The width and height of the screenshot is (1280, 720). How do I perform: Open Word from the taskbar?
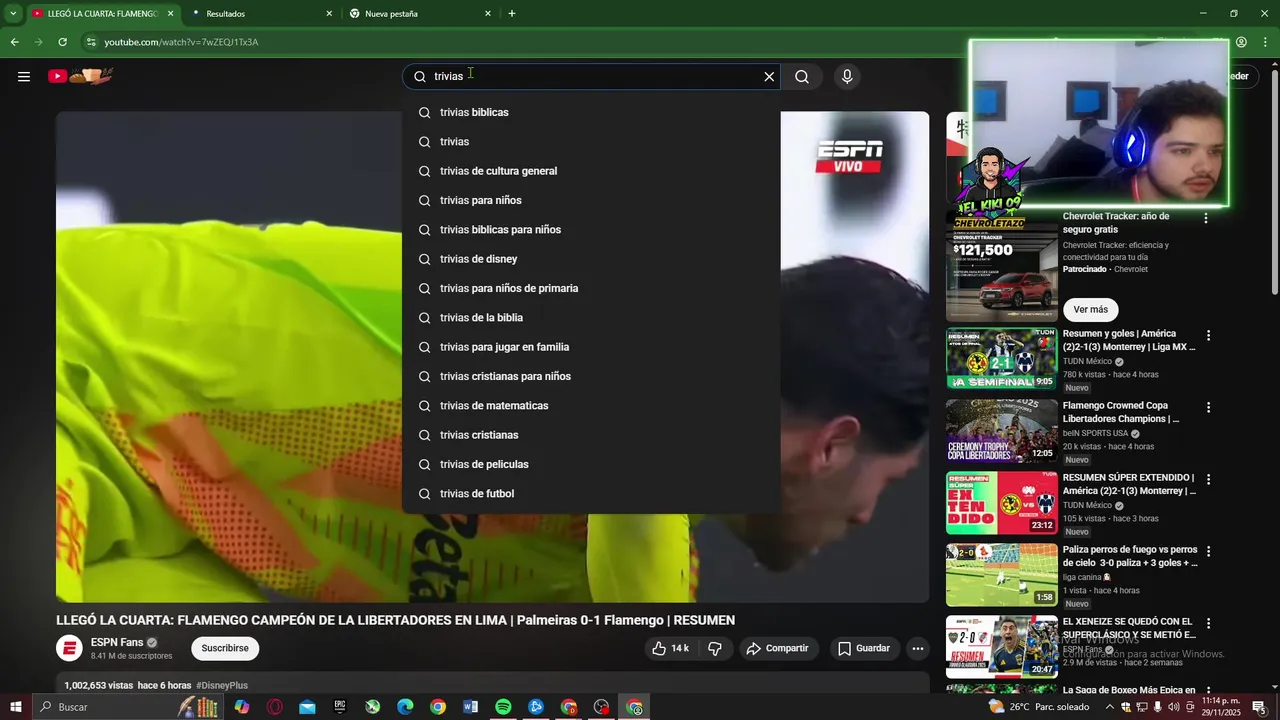pos(471,707)
